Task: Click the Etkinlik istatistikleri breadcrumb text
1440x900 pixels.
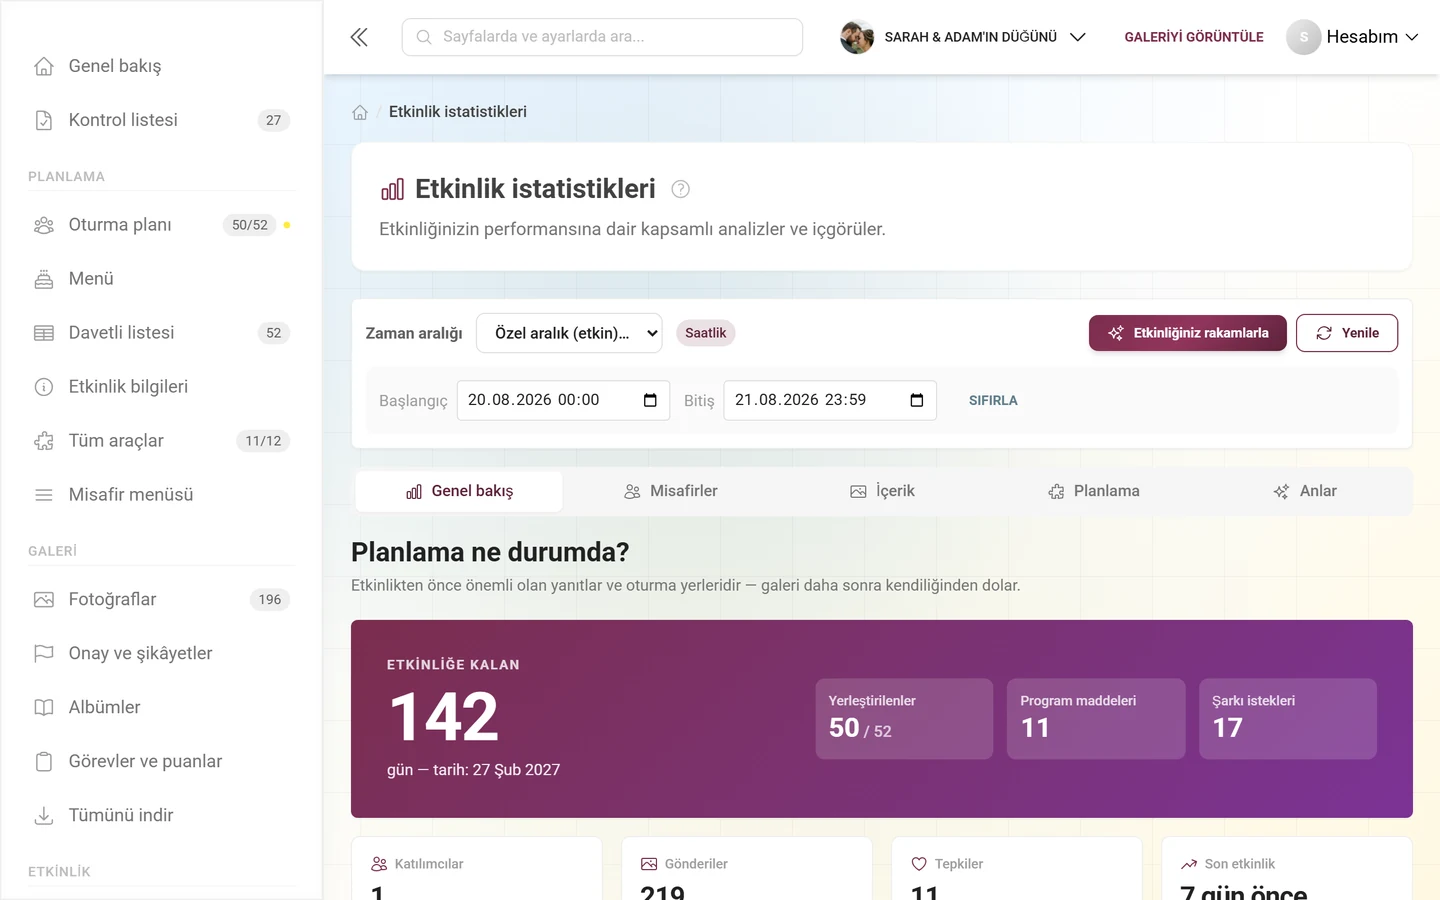Action: pos(458,112)
